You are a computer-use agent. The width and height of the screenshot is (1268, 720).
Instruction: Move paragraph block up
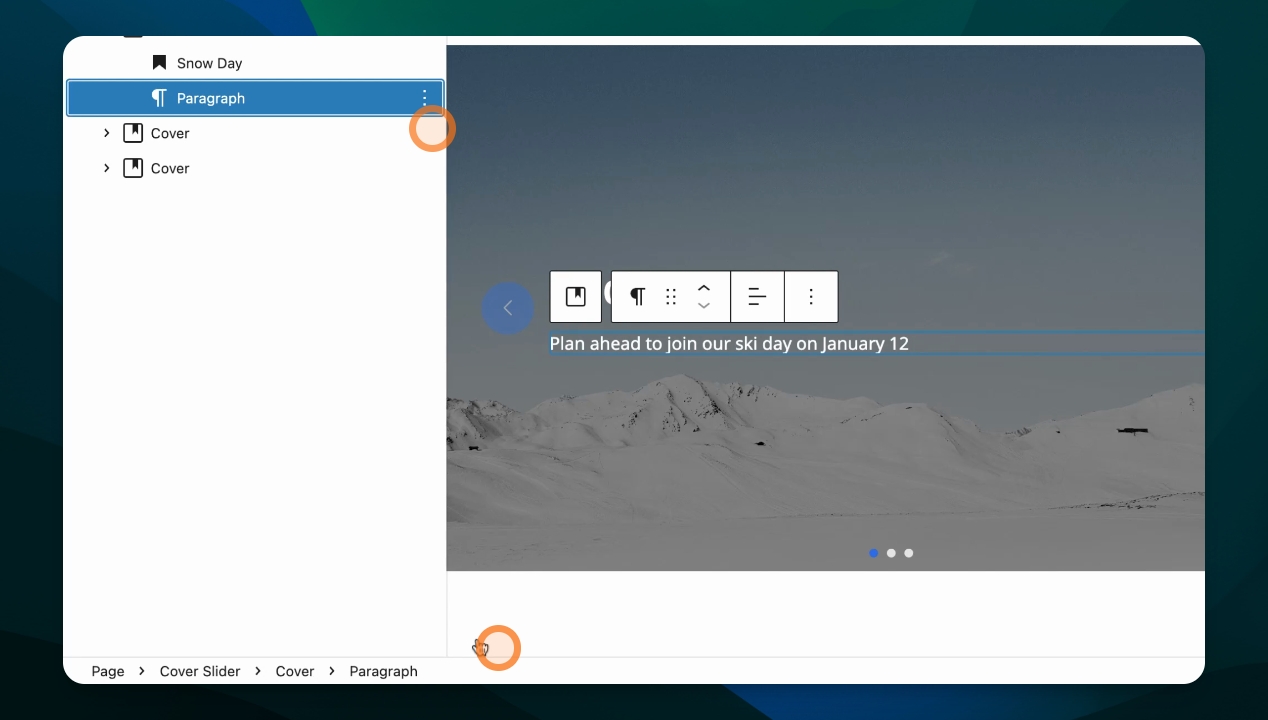(x=704, y=288)
